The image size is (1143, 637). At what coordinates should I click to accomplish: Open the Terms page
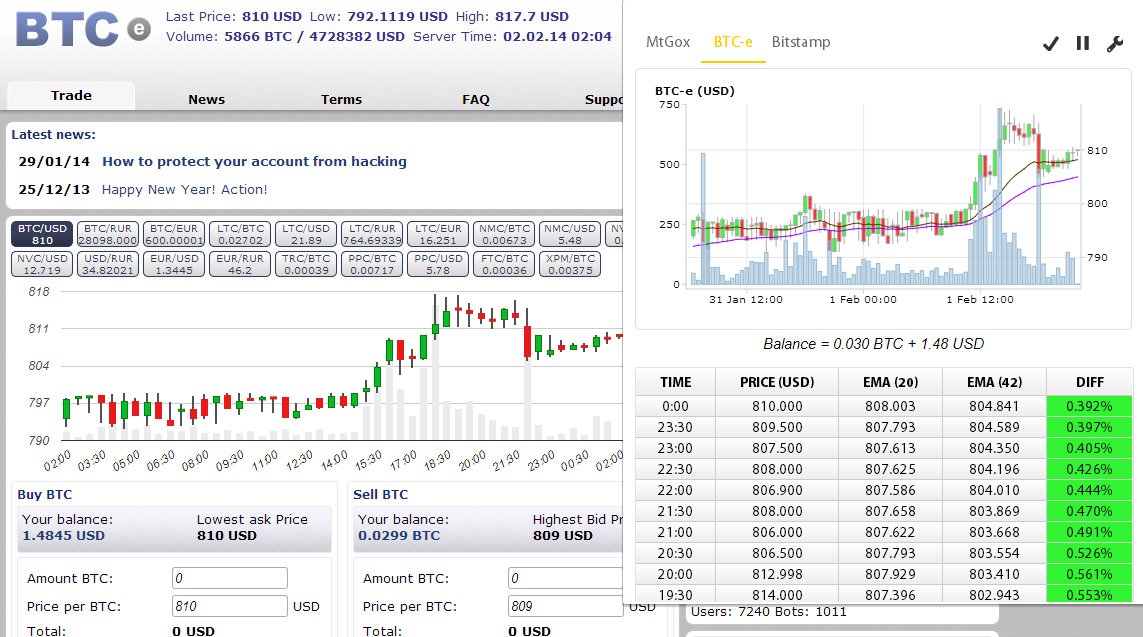341,99
